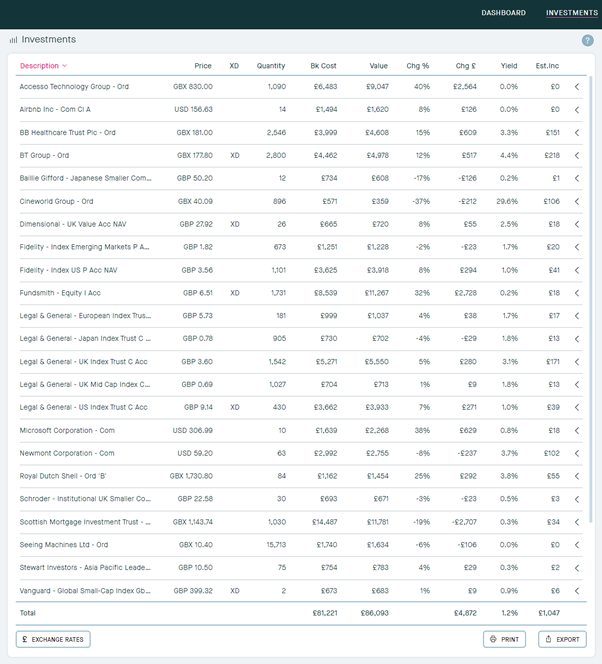This screenshot has width=602, height=664.
Task: Expand the Accesso Technology Group row chevron
Action: click(x=577, y=87)
